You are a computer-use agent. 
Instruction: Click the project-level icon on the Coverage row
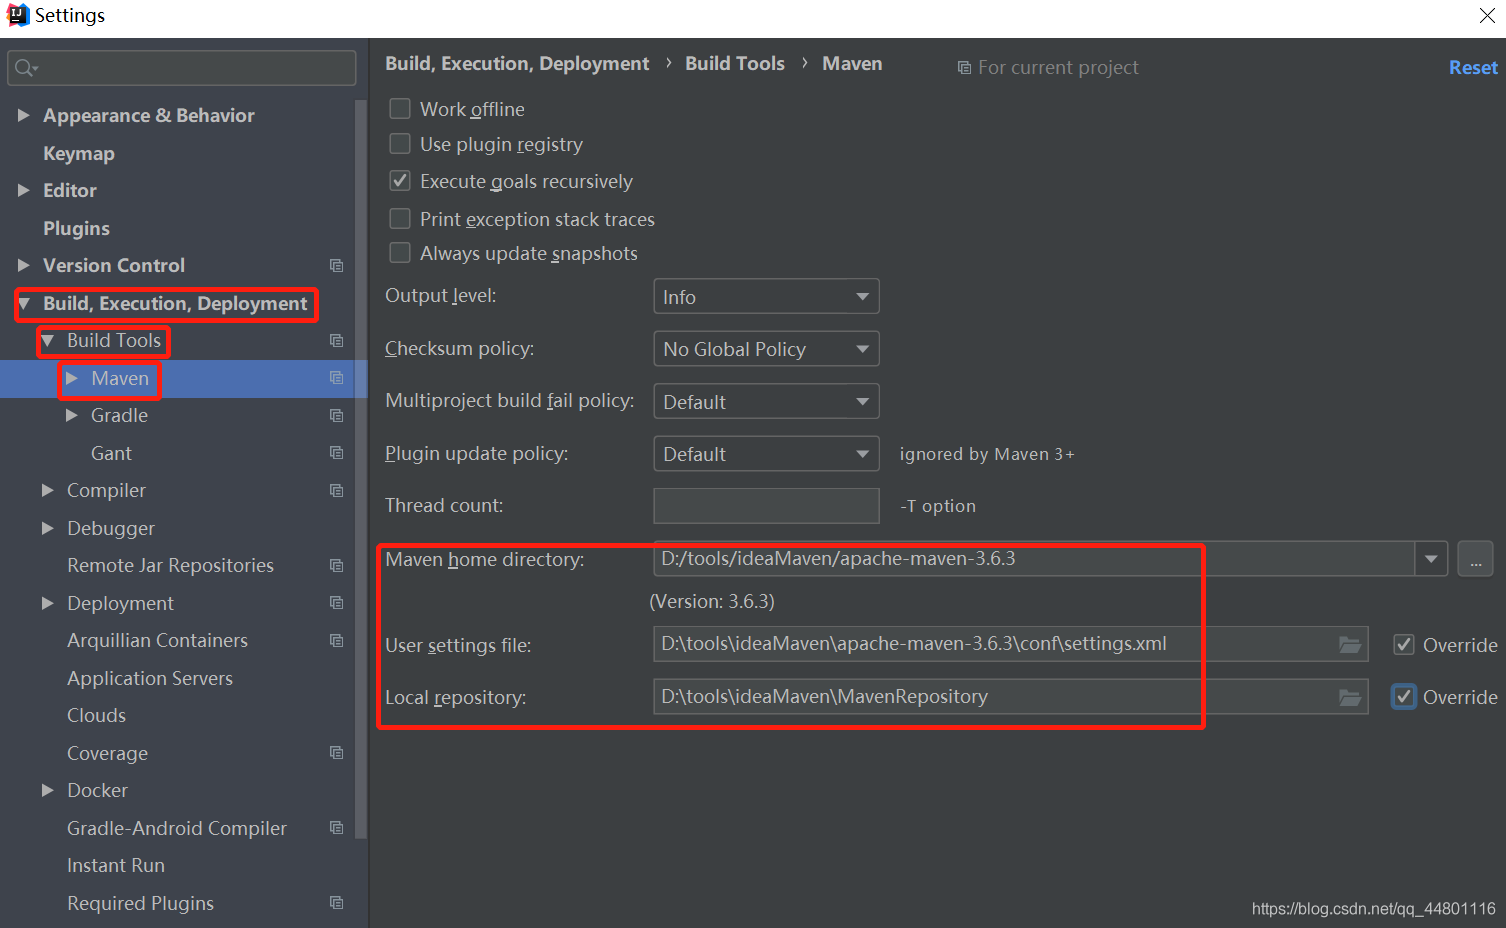click(337, 753)
